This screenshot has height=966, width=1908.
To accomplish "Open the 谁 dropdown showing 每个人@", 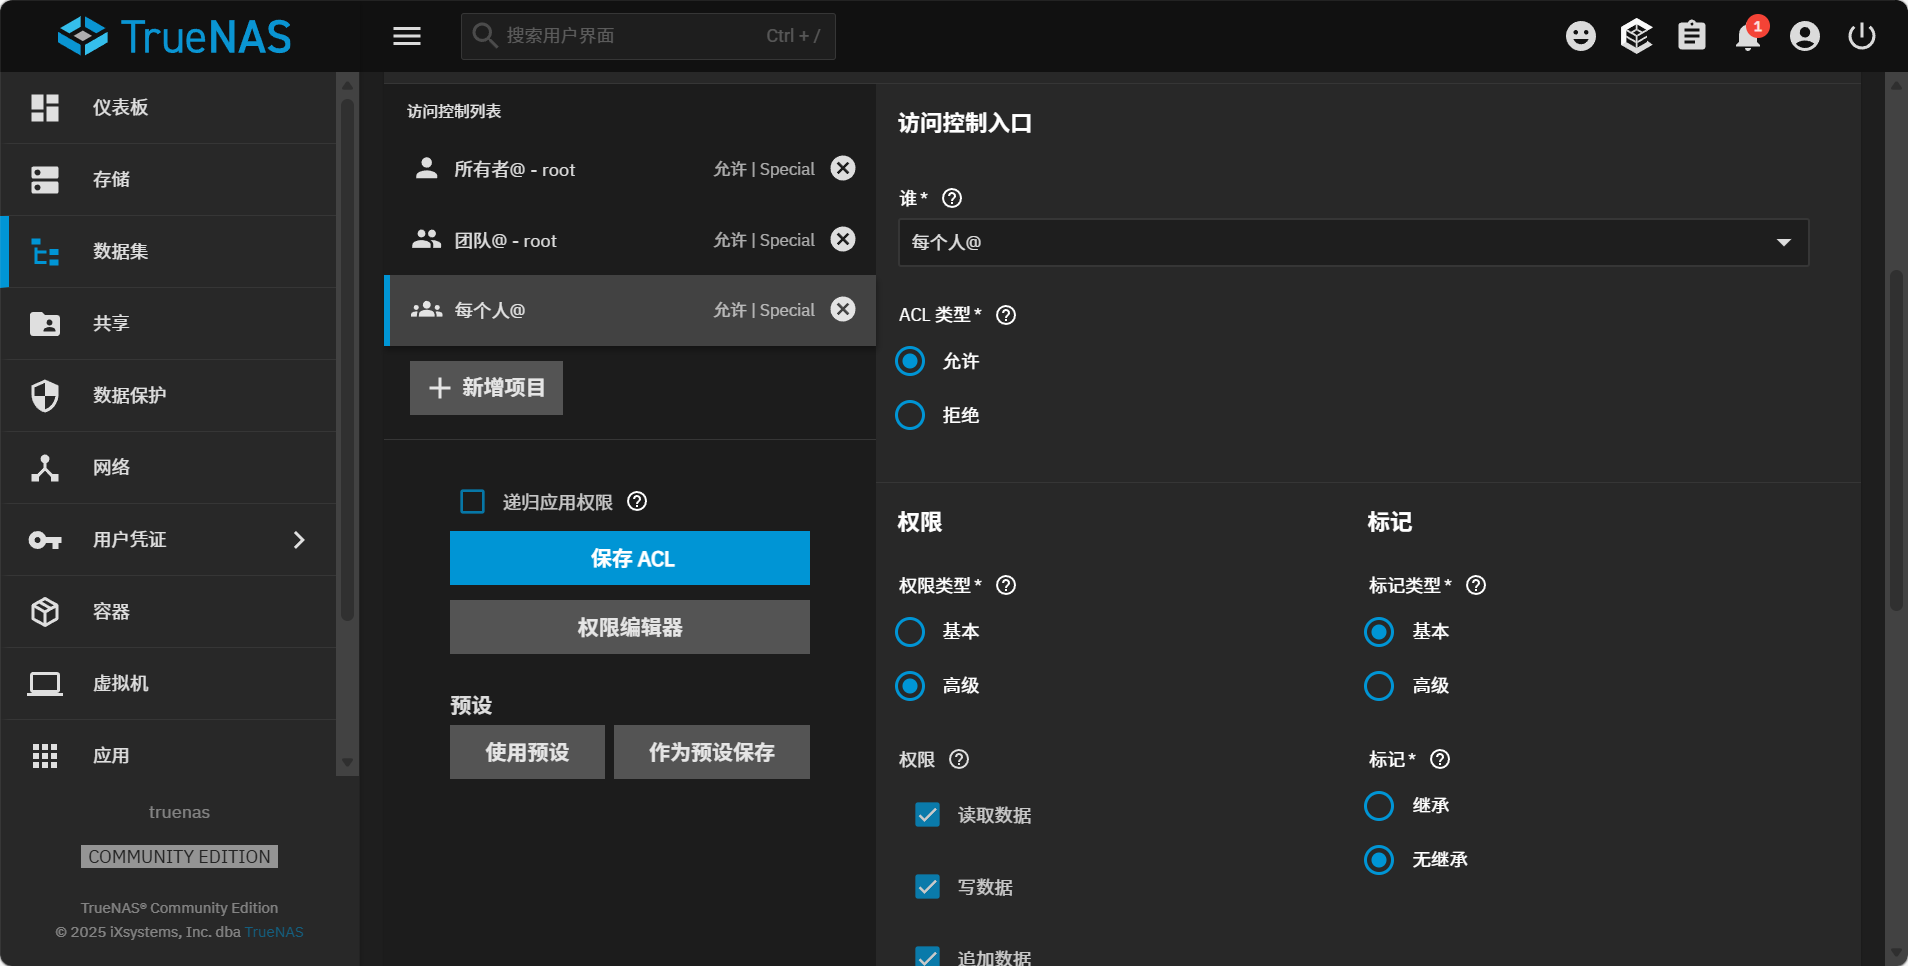I will [1353, 243].
